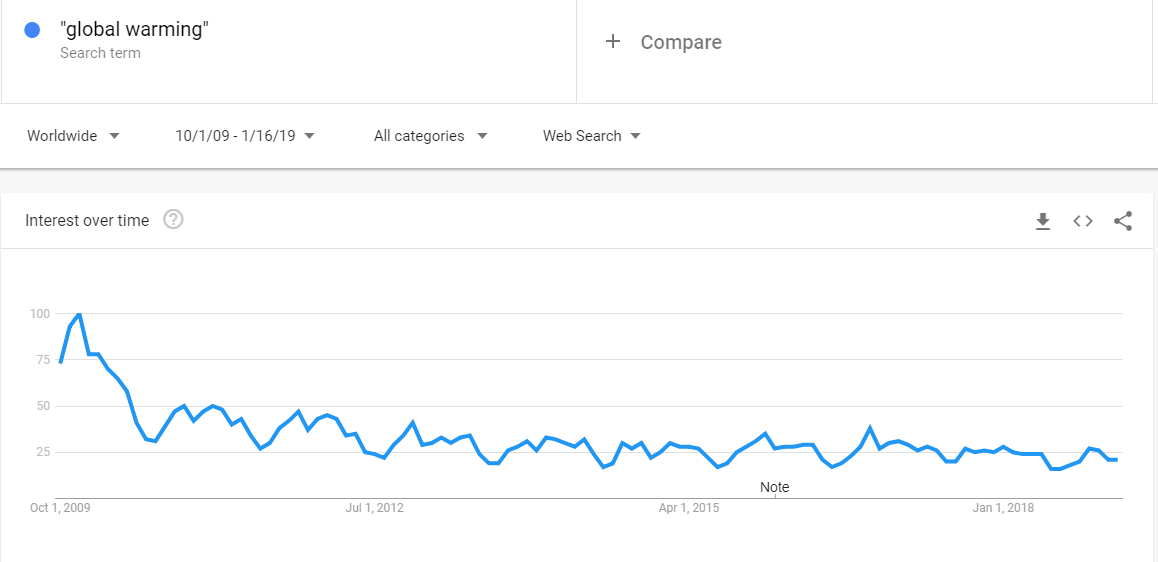Expand the All categories dropdown
Viewport: 1158px width, 562px height.
click(x=430, y=136)
